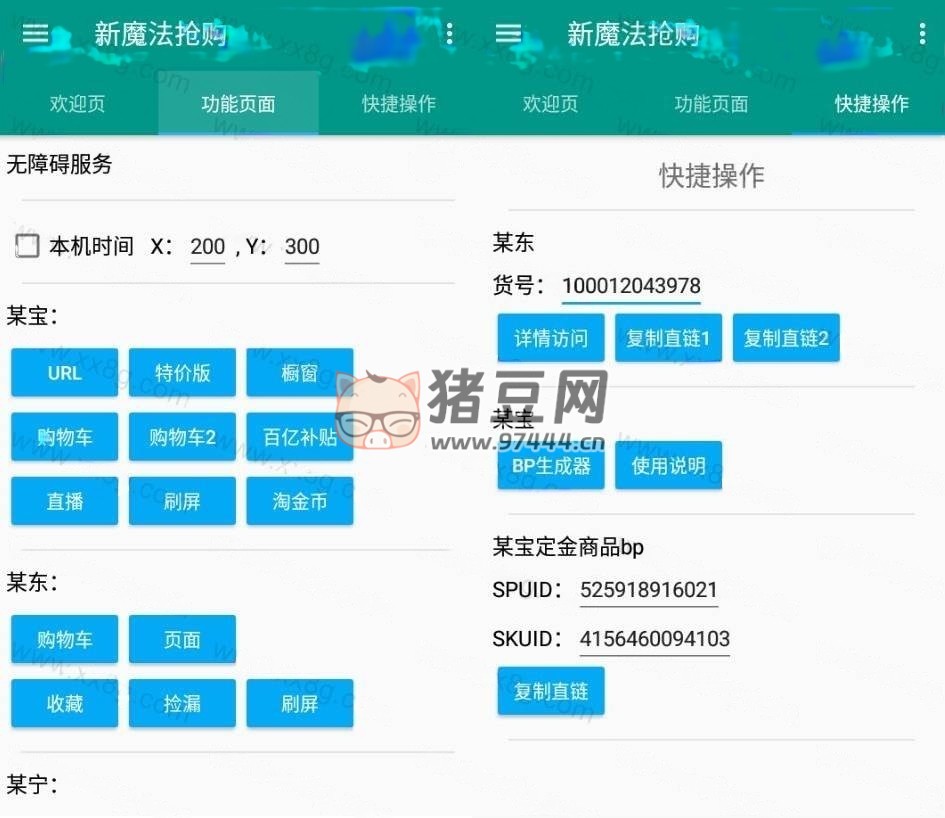The image size is (945, 818).
Task: Open the right screen three-dot overflow menu
Action: click(x=921, y=34)
